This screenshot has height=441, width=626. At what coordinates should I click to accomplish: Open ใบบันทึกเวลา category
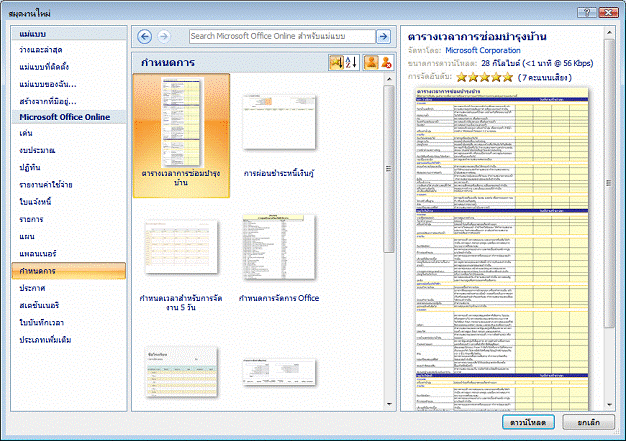[42, 322]
